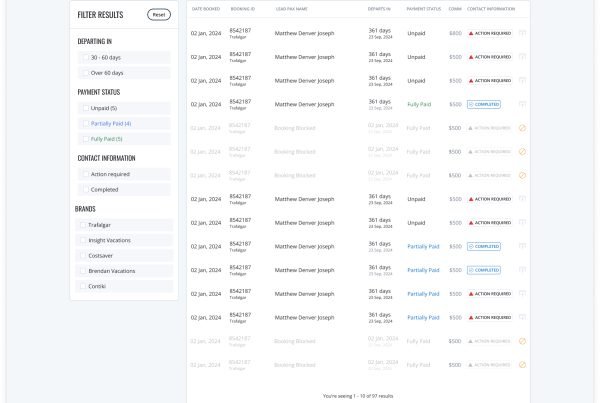Click the orange blocked icon in third blocked row
This screenshot has width=600, height=403.
click(522, 175)
